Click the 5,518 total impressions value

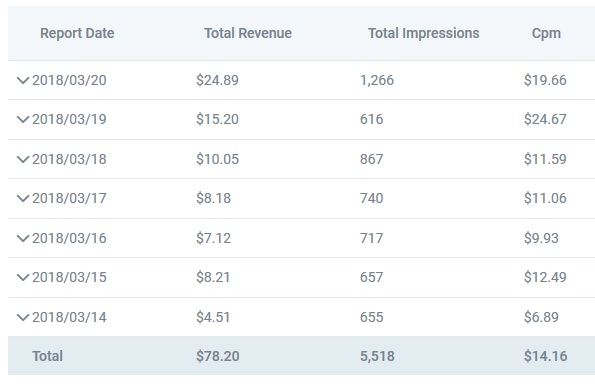tap(377, 356)
